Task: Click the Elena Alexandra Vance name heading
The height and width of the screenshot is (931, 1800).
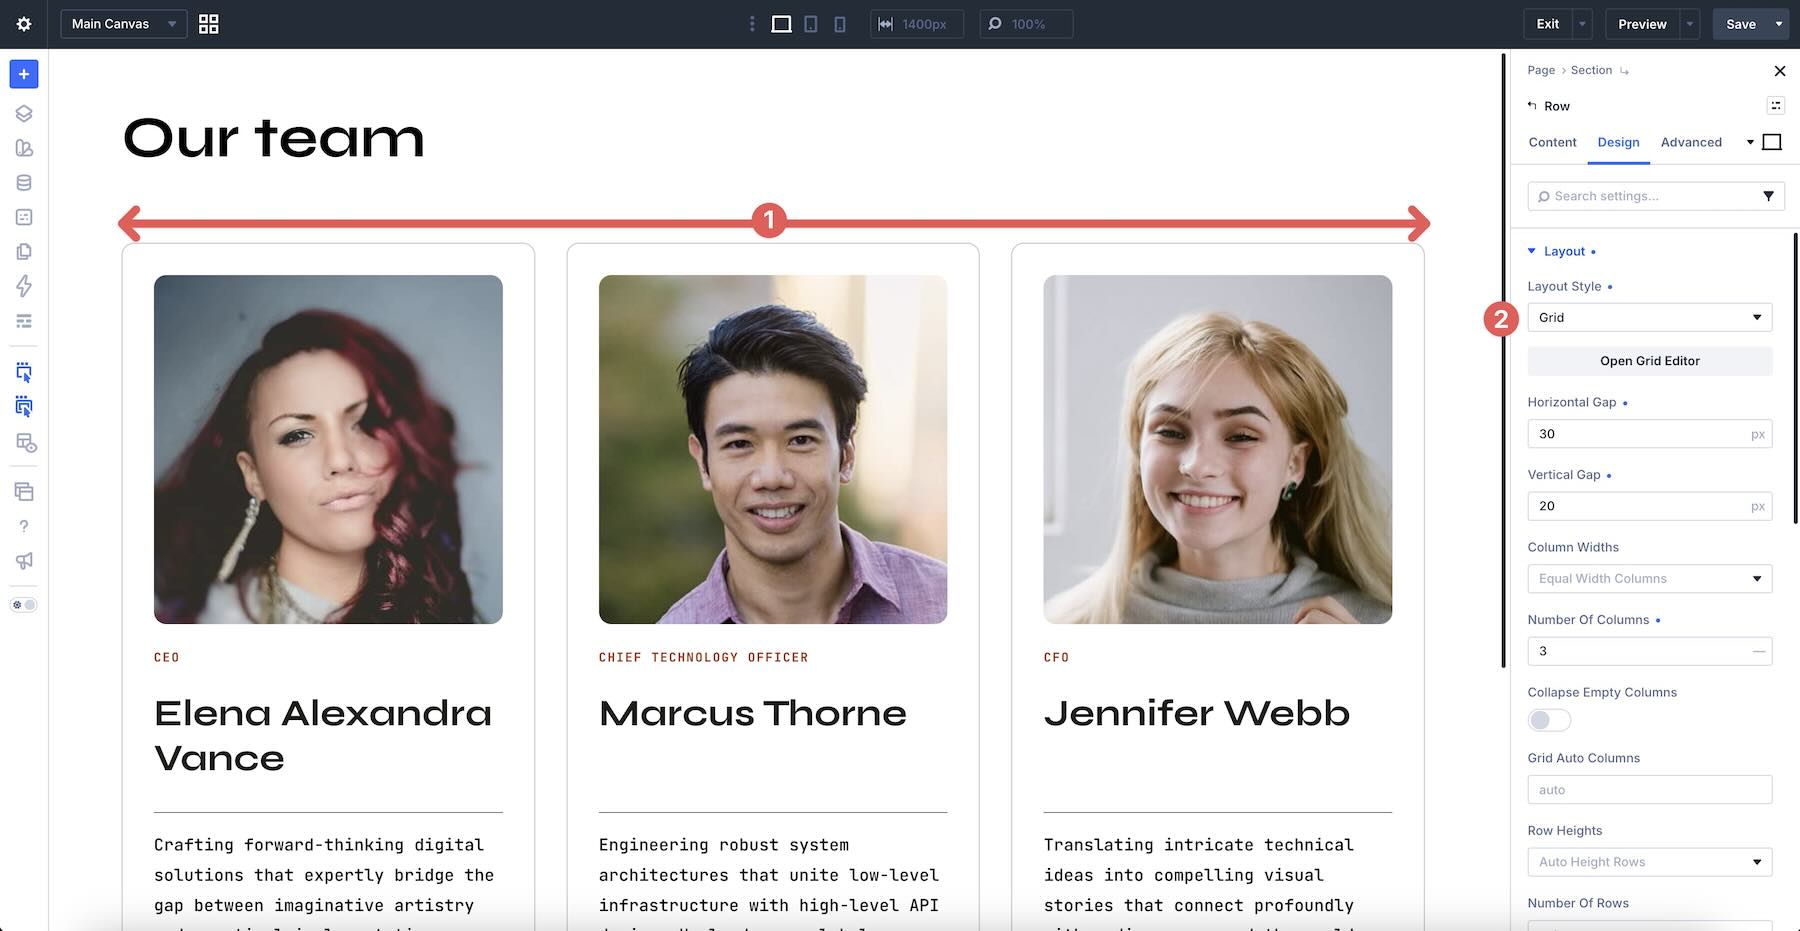Action: click(x=323, y=736)
